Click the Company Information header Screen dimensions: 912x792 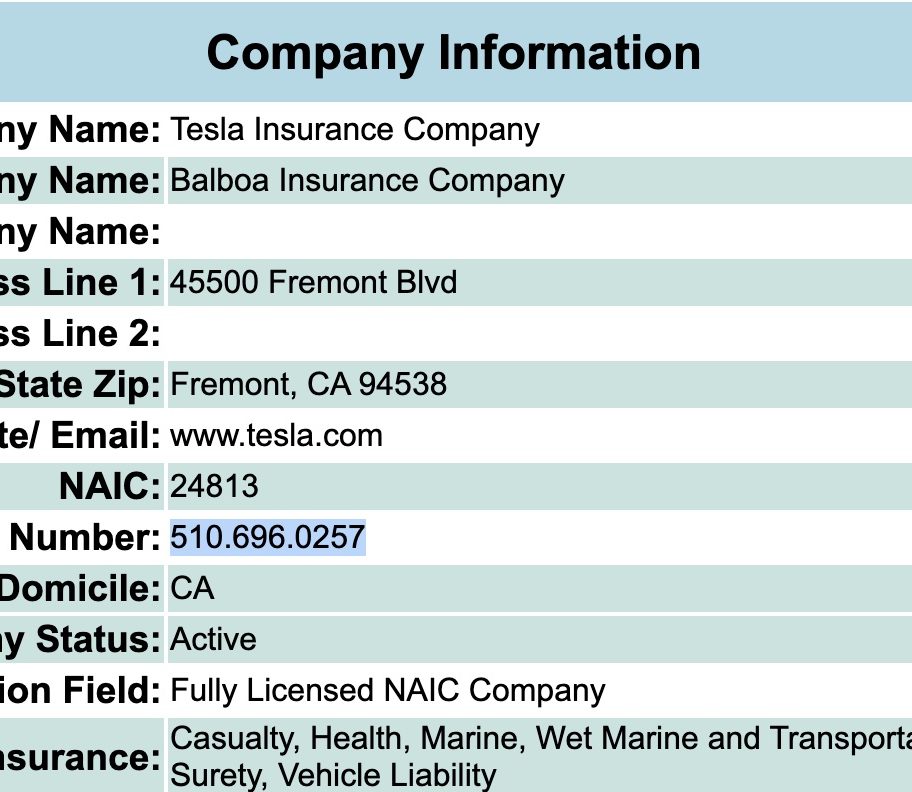[454, 53]
